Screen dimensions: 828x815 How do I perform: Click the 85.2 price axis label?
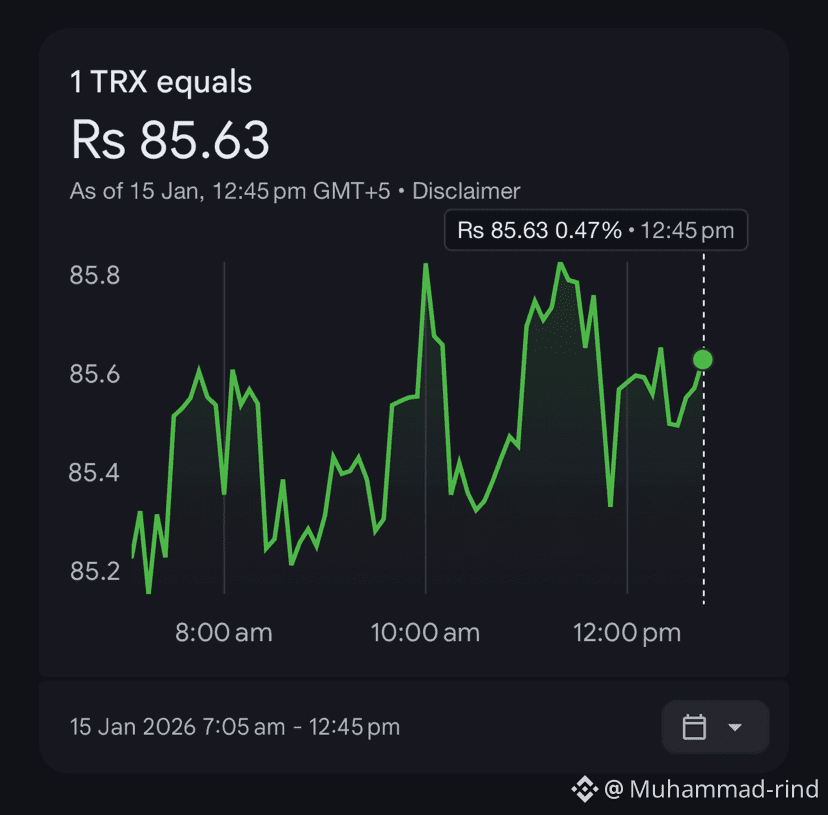94,572
